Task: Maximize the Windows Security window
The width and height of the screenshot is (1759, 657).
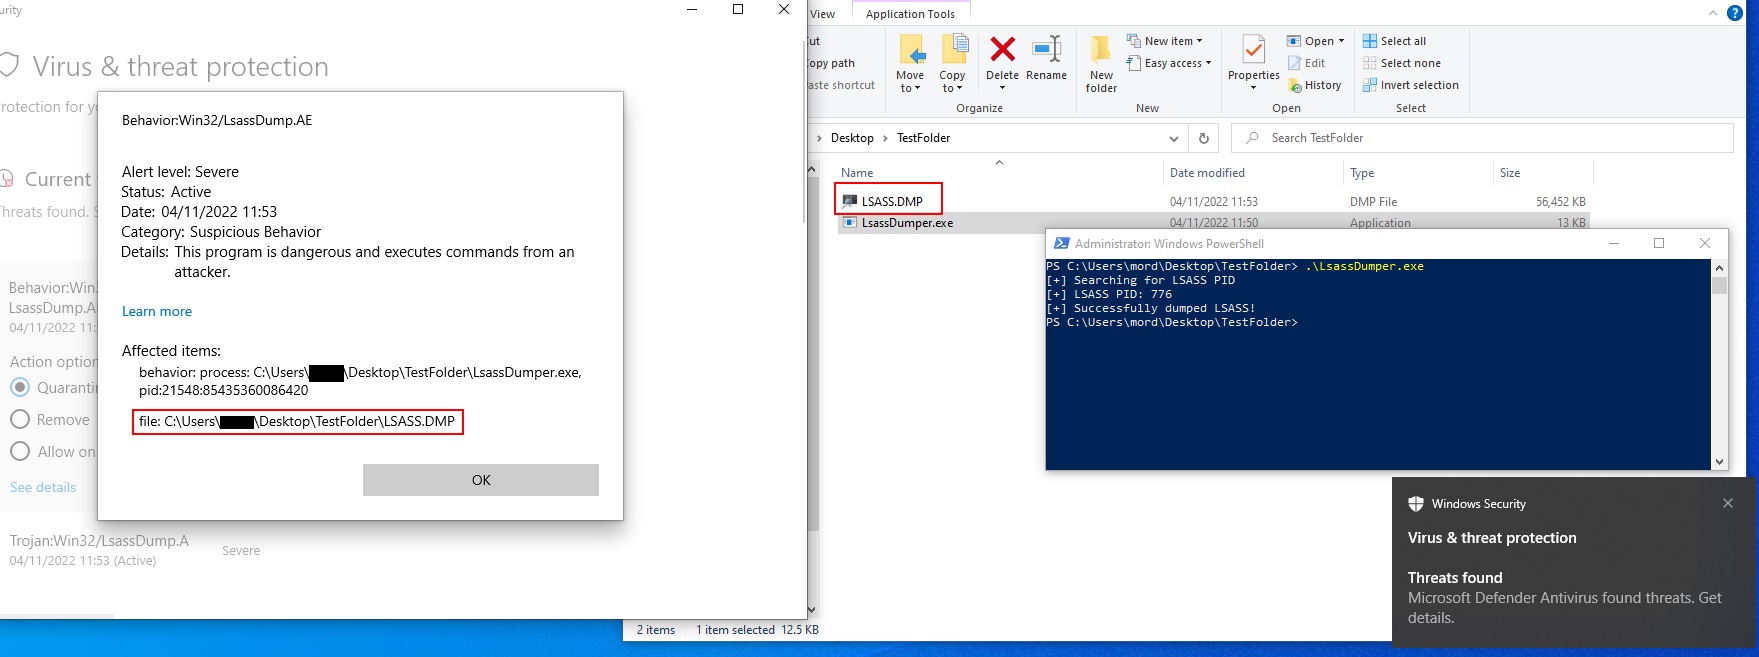Action: pyautogui.click(x=738, y=10)
